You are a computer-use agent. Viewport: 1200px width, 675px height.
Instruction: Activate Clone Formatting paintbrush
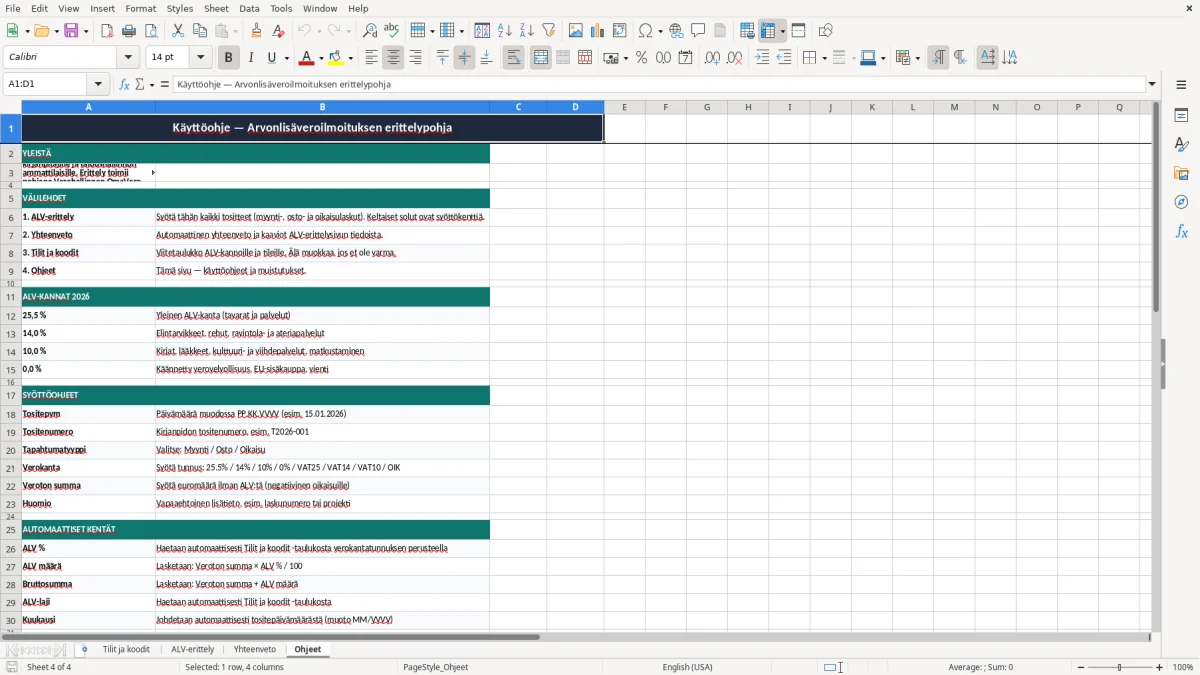pyautogui.click(x=257, y=31)
